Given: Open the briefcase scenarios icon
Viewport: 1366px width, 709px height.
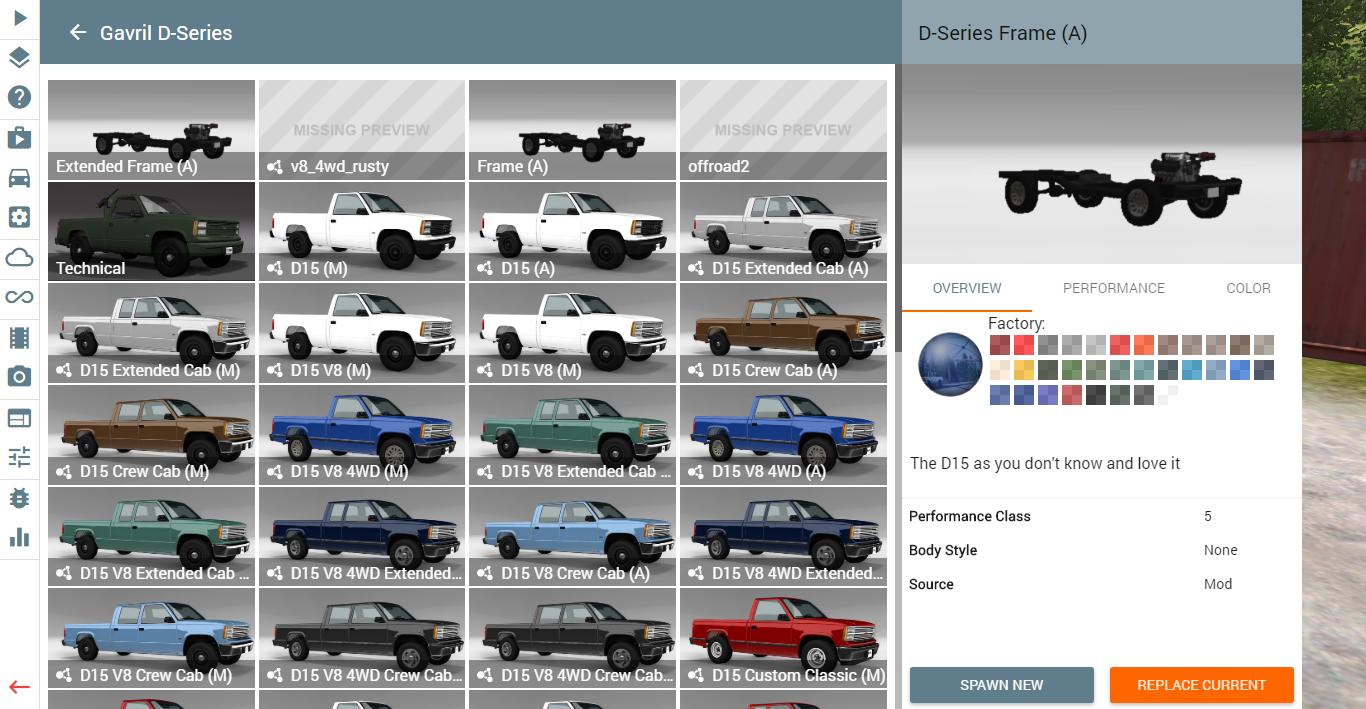Looking at the screenshot, I should [19, 137].
